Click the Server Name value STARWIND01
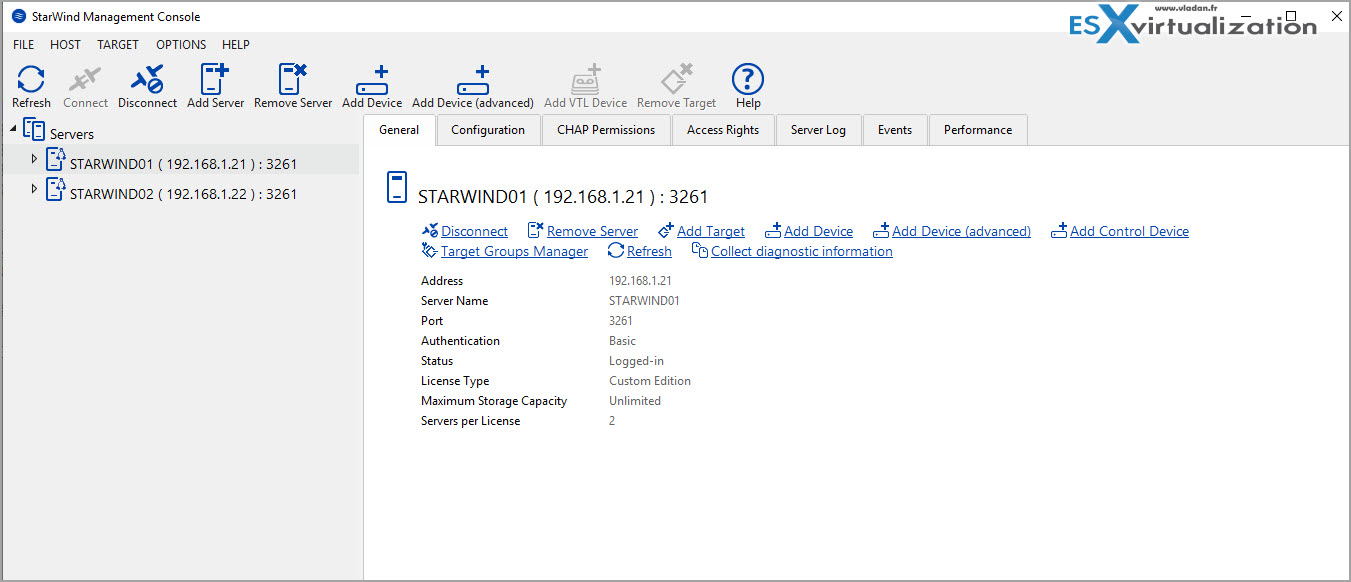Image resolution: width=1351 pixels, height=582 pixels. [x=644, y=301]
